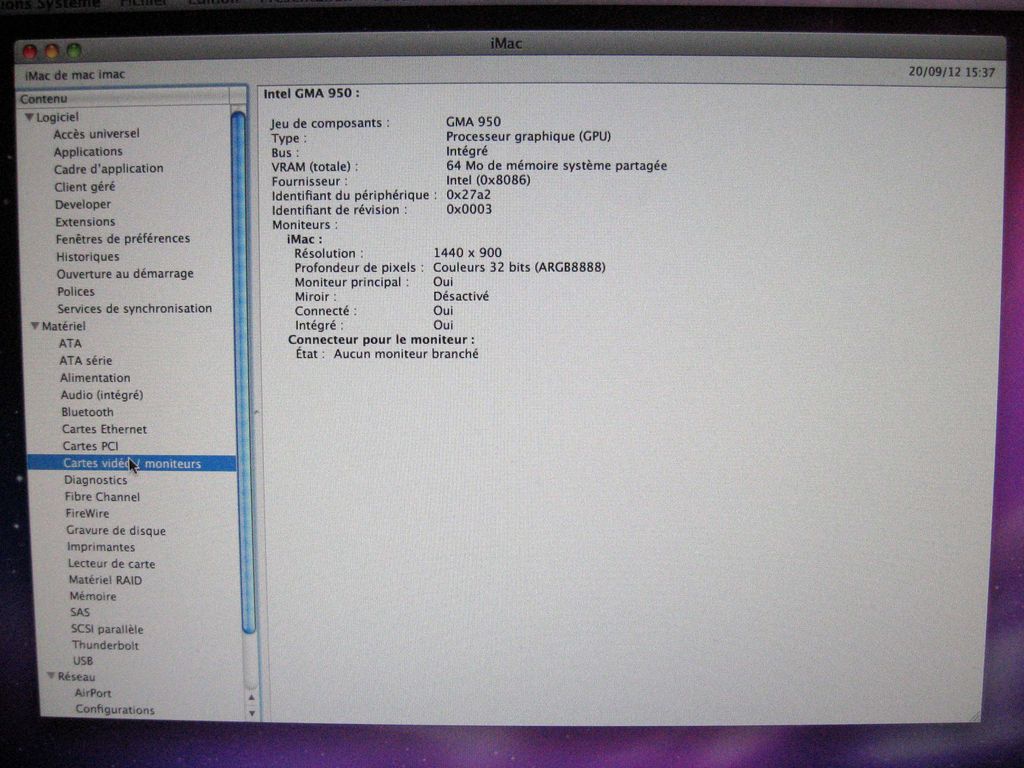Minimize window with yellow button

coord(52,50)
